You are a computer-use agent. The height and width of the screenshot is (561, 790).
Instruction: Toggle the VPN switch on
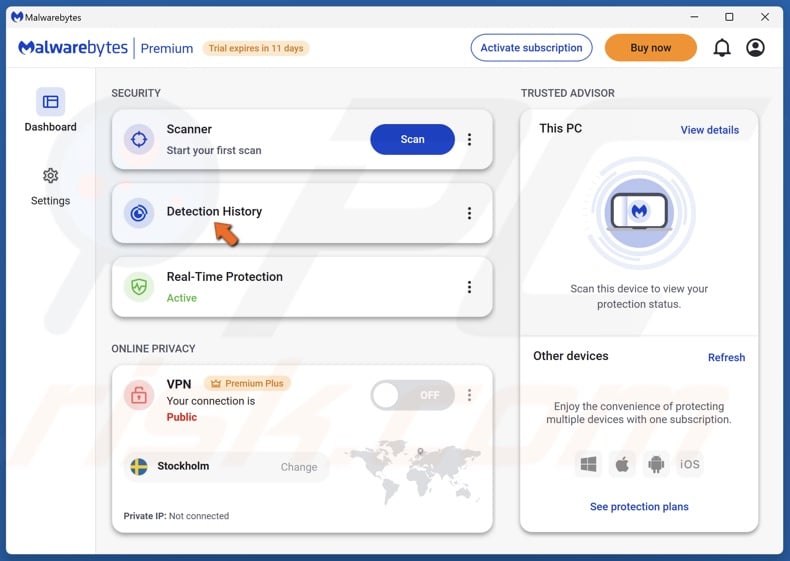(x=413, y=395)
